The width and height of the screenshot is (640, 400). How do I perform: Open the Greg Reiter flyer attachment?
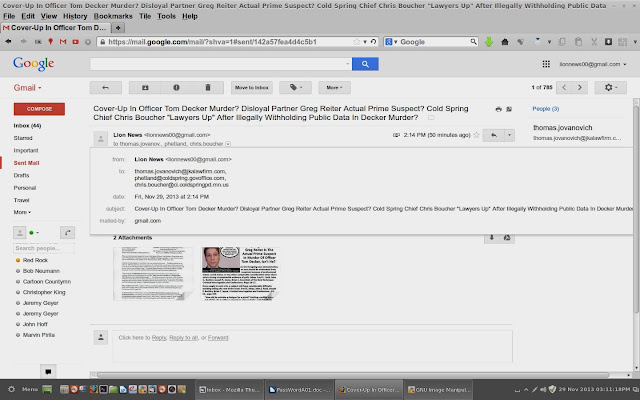[x=241, y=273]
